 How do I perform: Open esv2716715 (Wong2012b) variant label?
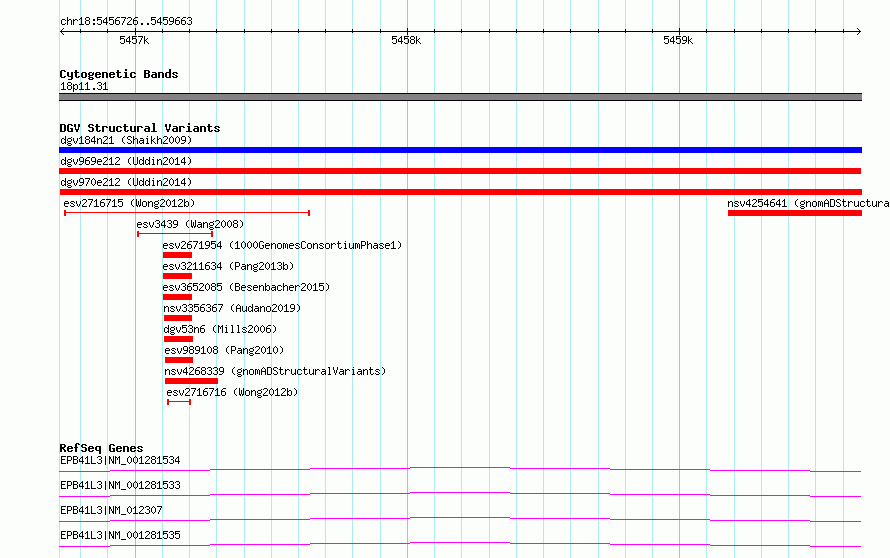pos(129,203)
